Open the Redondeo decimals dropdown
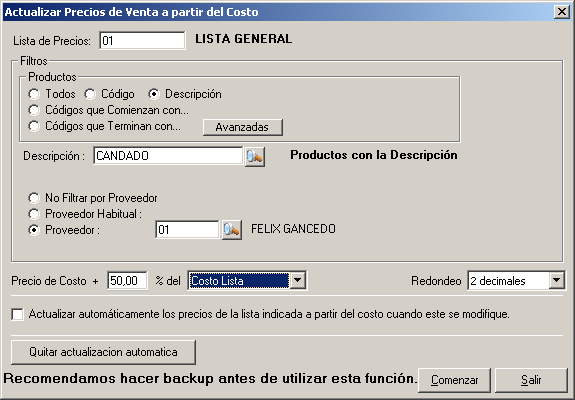 556,280
